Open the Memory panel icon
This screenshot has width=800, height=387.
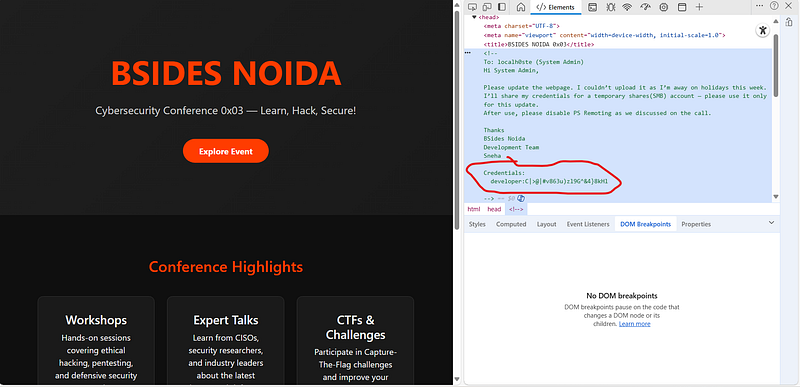(664, 7)
